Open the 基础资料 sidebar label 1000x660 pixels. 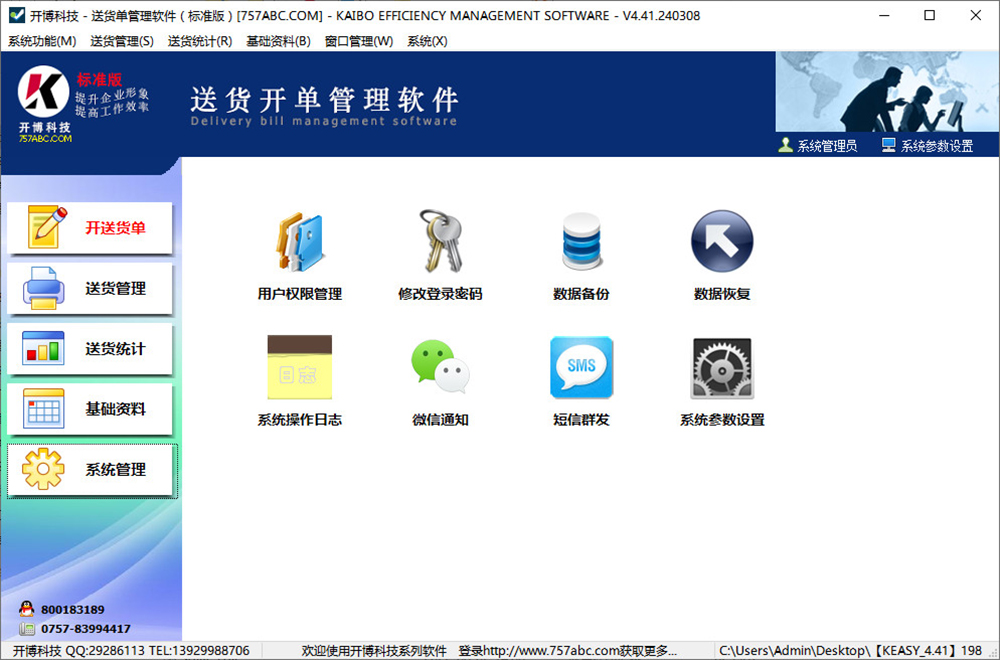pyautogui.click(x=115, y=409)
